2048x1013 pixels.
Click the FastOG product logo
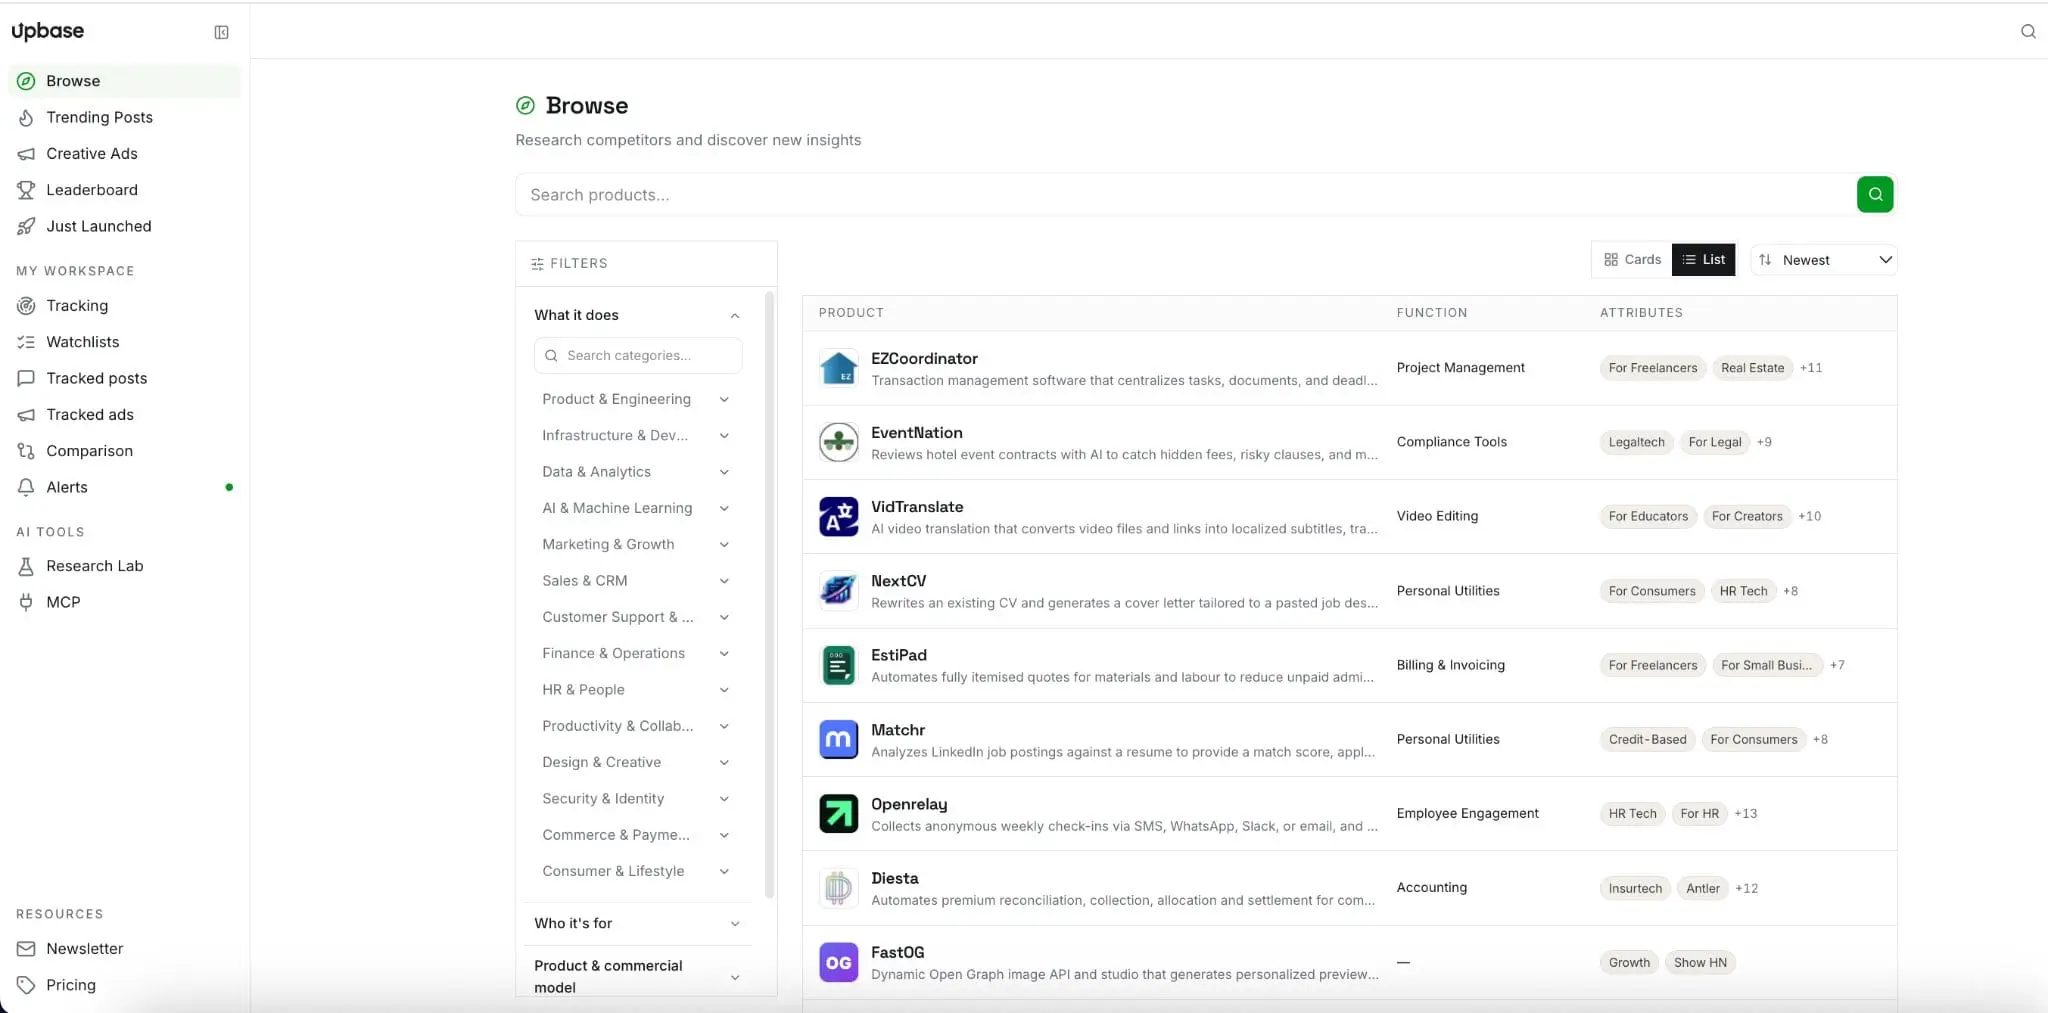point(838,962)
